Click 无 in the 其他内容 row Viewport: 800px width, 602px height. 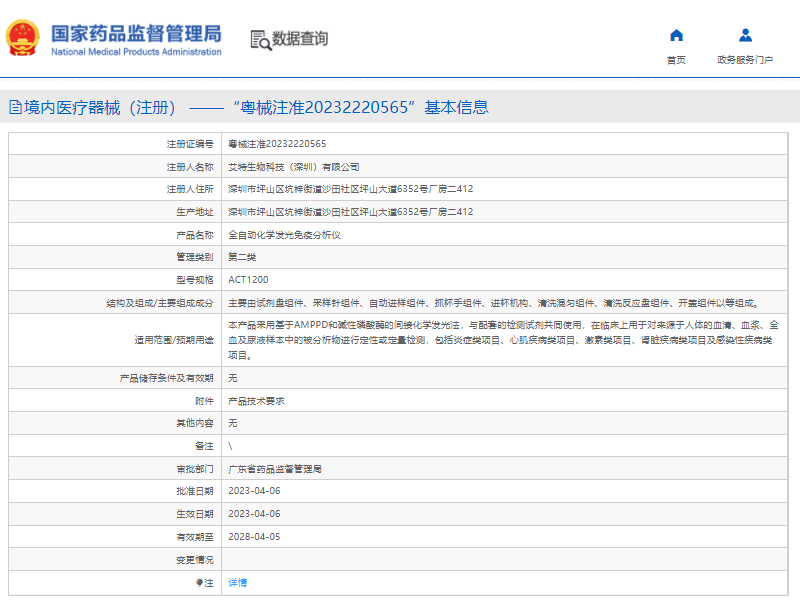click(x=233, y=423)
